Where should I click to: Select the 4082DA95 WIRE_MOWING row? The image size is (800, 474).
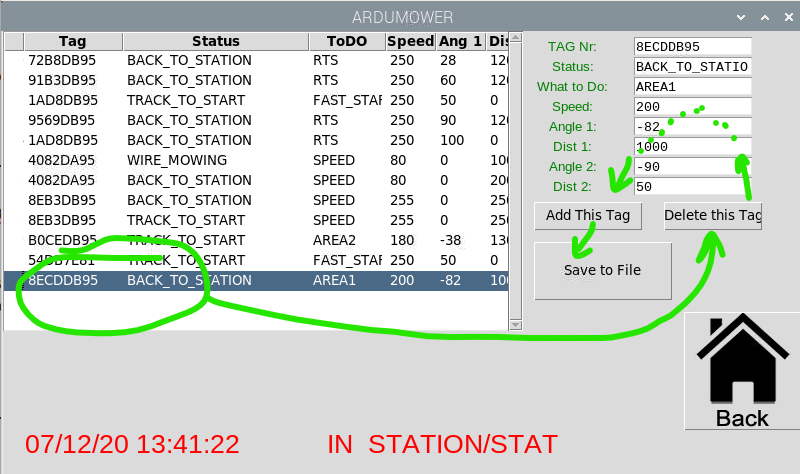click(x=256, y=160)
